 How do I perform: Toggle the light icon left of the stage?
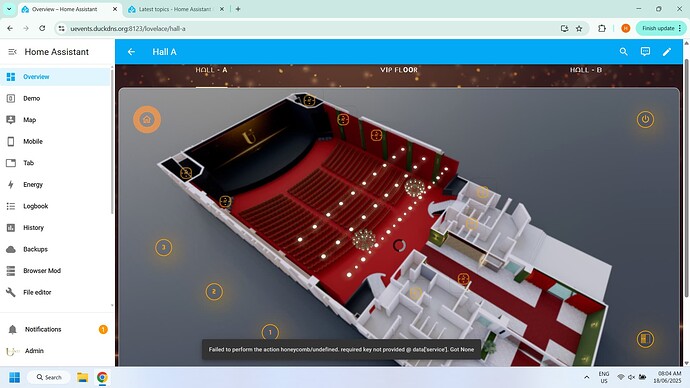pos(186,173)
